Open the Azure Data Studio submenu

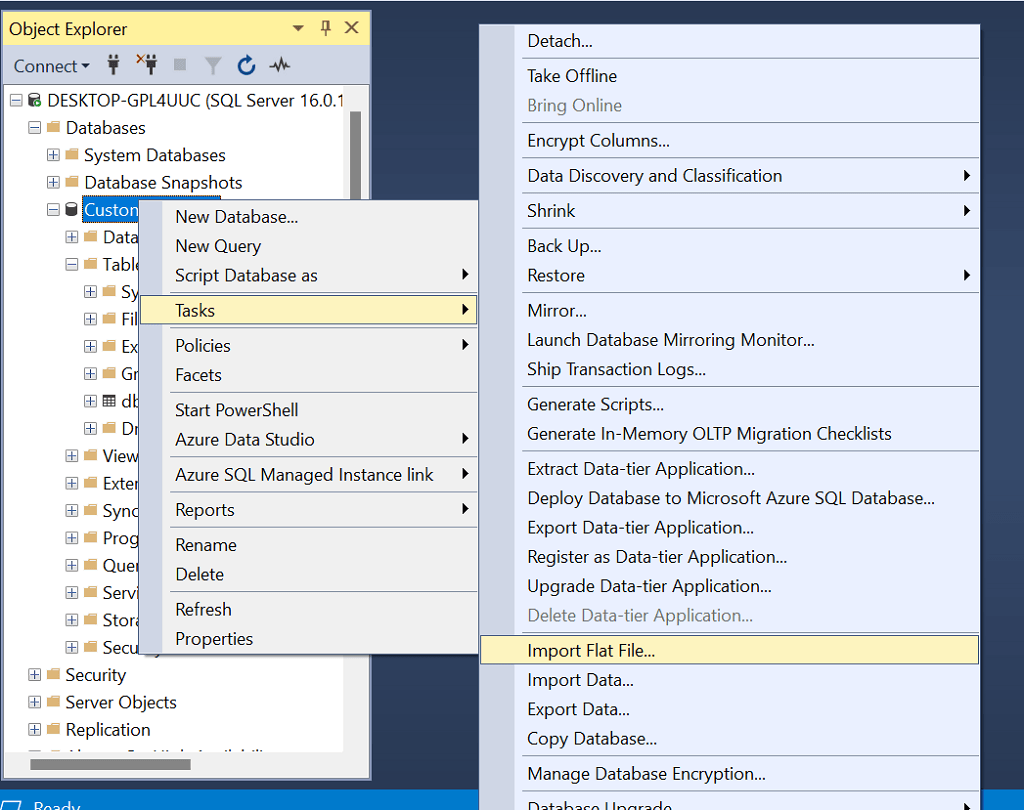coord(310,439)
